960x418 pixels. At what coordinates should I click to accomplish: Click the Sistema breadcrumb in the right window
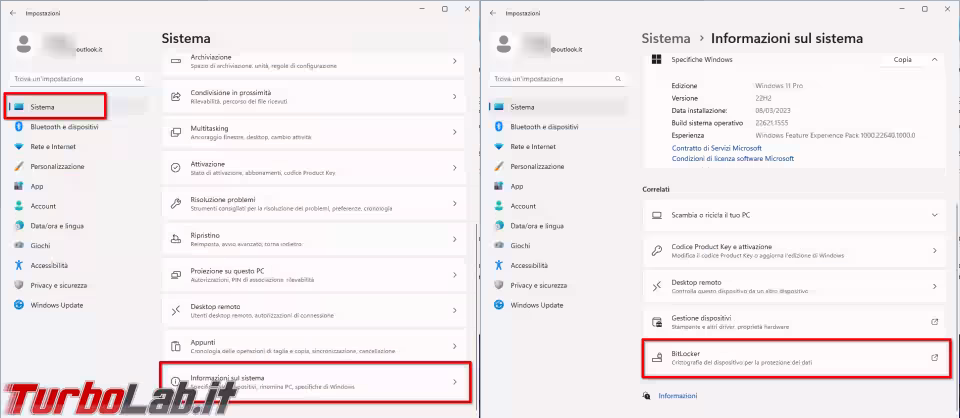[x=666, y=38]
